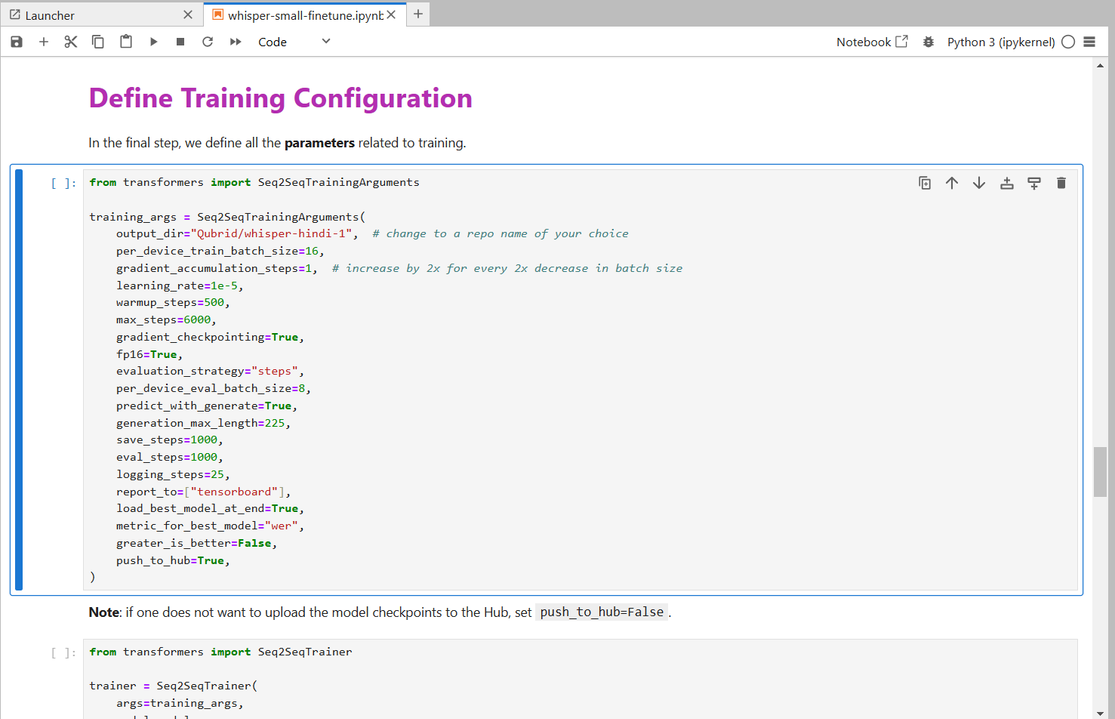This screenshot has width=1115, height=719.
Task: Place cursor on the output_dir line
Action: tap(372, 234)
